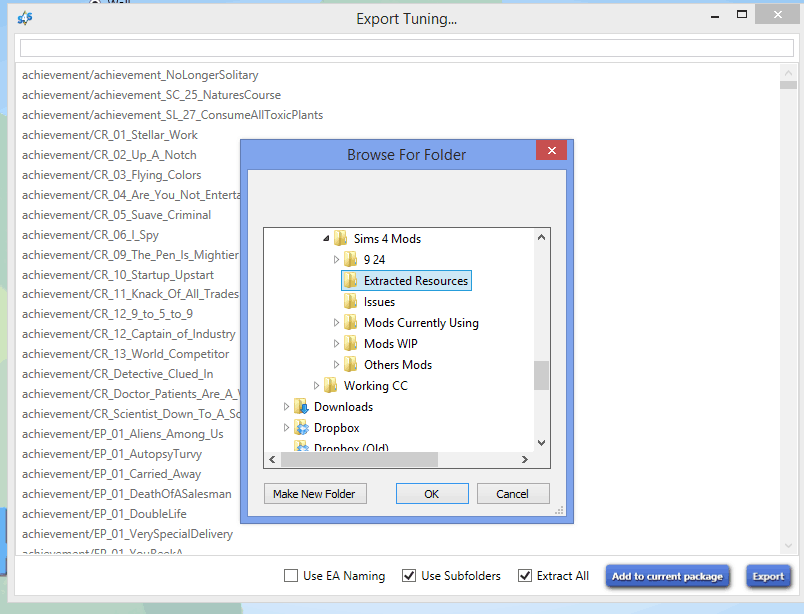The height and width of the screenshot is (614, 804).
Task: Expand the Mods Currently Using folder
Action: 337,323
